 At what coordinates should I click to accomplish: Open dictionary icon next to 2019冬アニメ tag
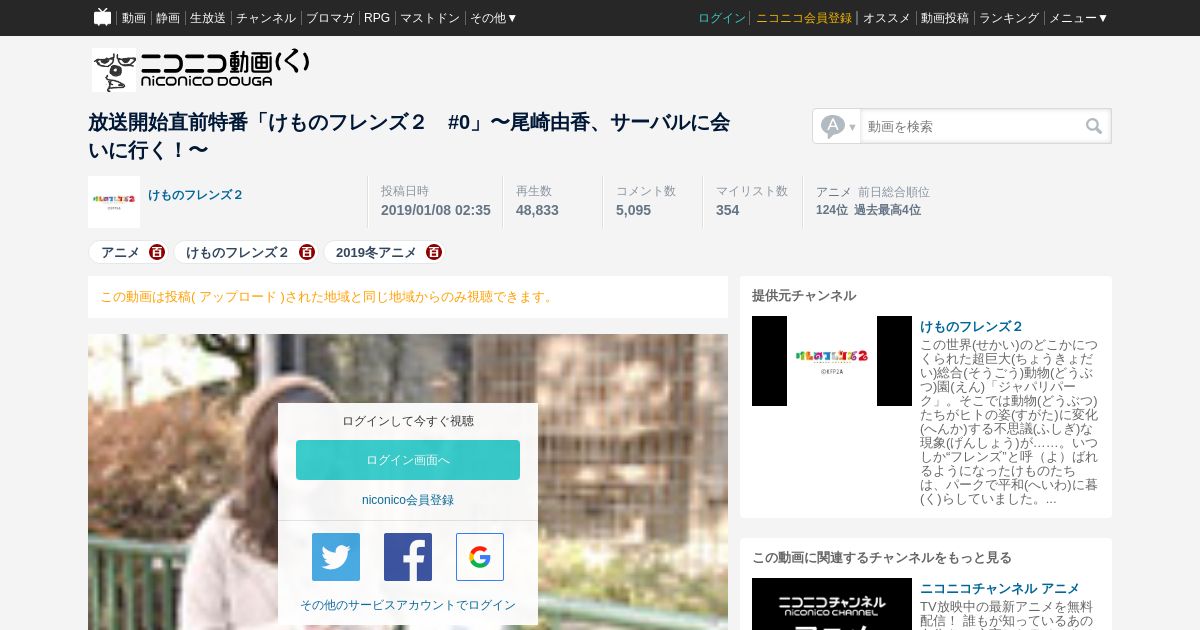click(434, 252)
